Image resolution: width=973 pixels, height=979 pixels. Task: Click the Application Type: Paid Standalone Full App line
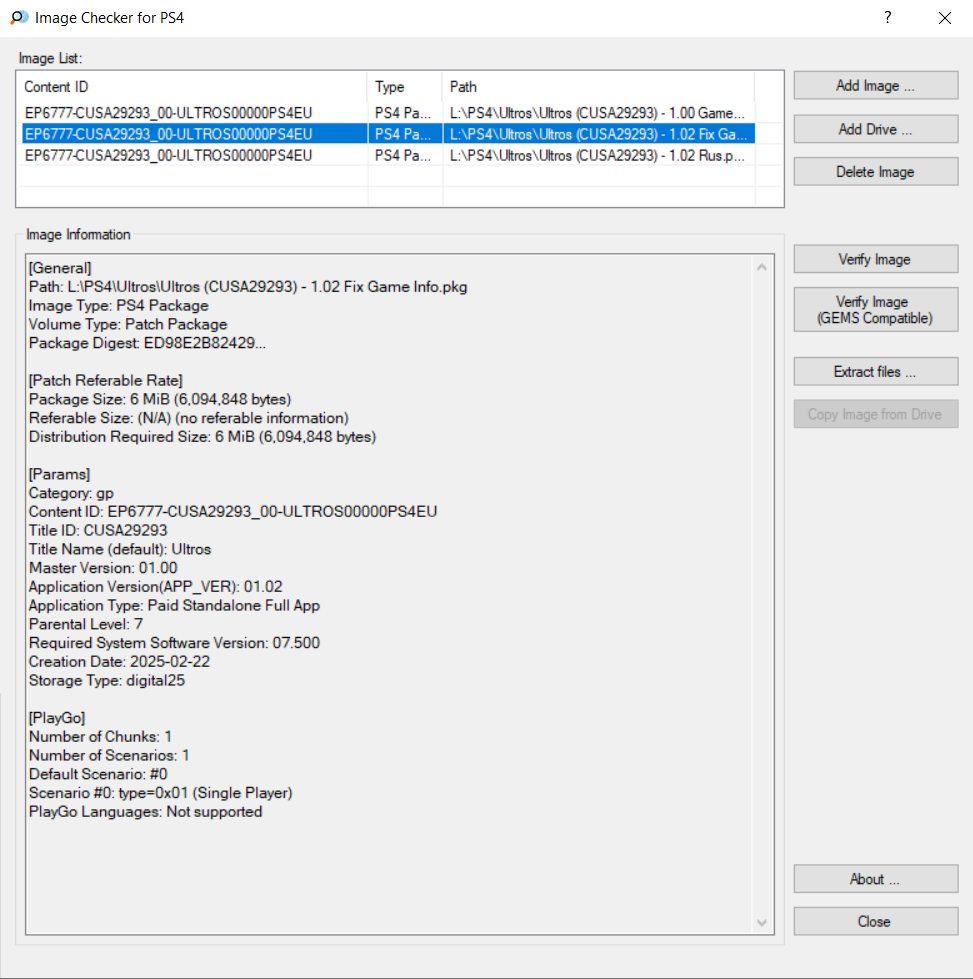[x=174, y=606]
